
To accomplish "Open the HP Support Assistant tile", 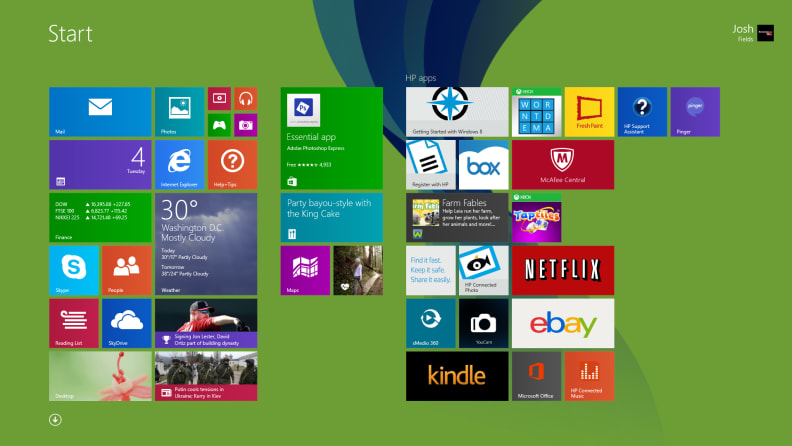I will pos(642,112).
